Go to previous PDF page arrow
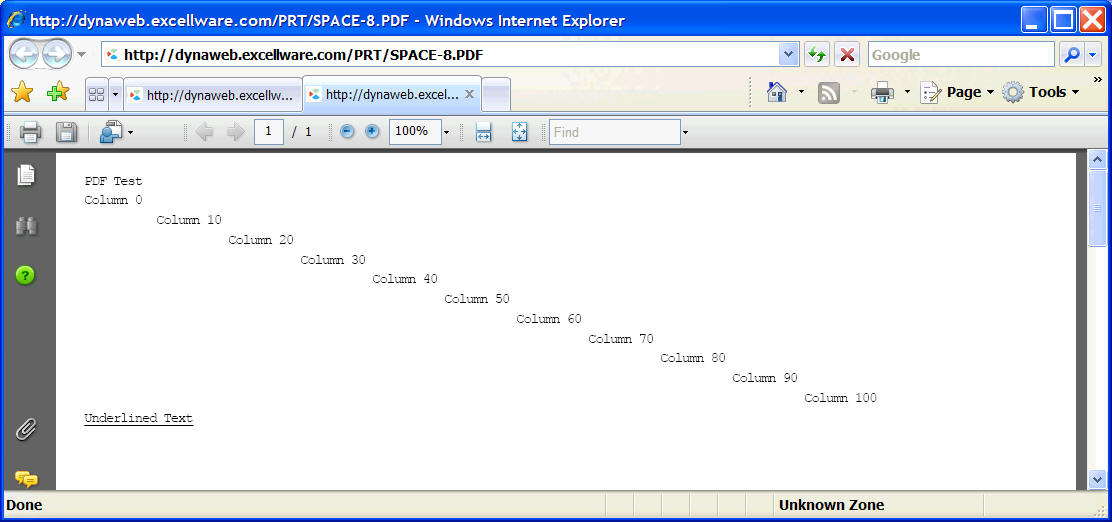1112x522 pixels. (204, 132)
